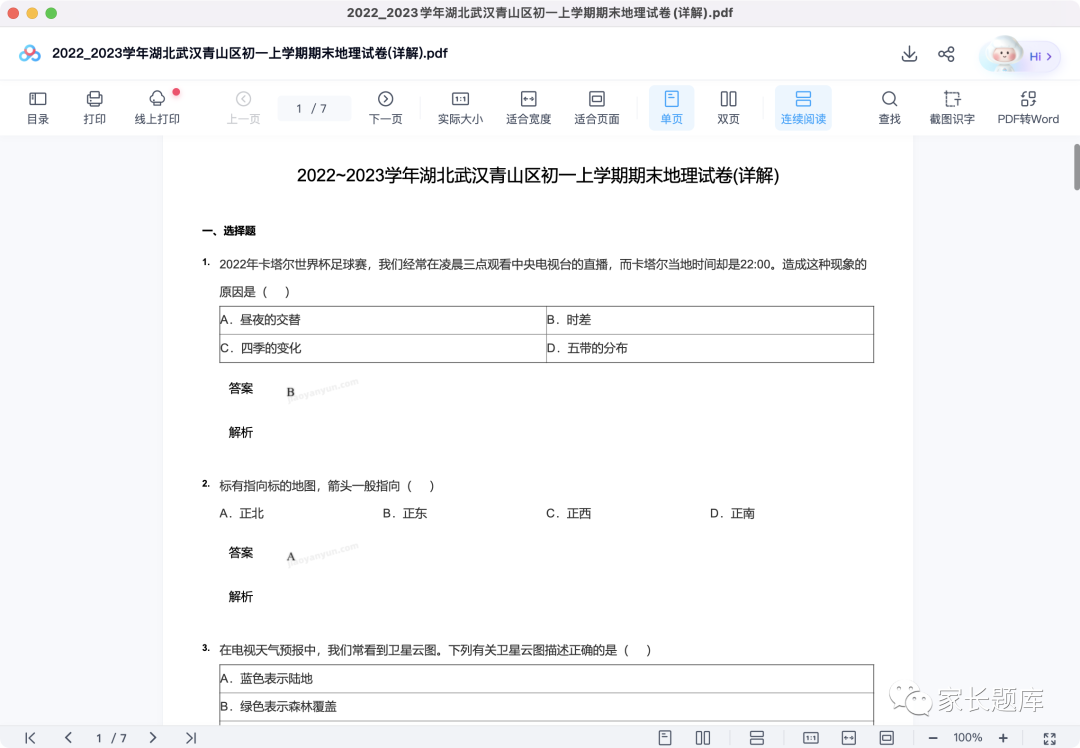Click the 100% zoom level value
Screen dimensions: 1080x748
(968, 738)
